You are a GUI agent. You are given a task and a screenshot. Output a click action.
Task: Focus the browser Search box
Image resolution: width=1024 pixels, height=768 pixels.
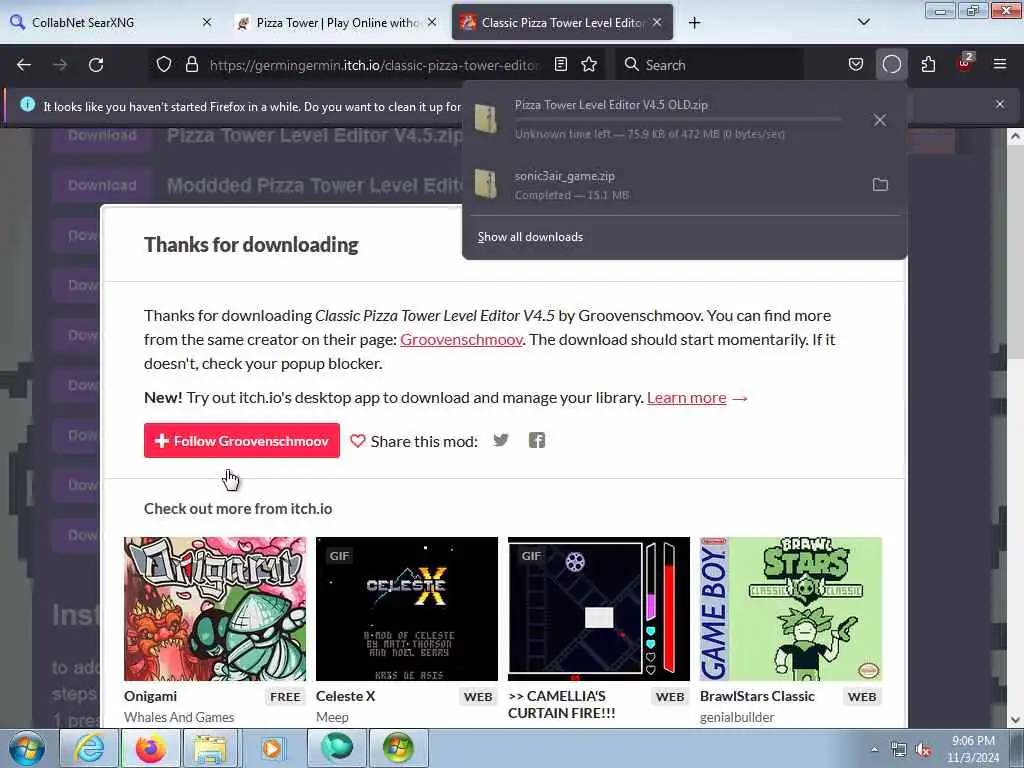(x=710, y=65)
